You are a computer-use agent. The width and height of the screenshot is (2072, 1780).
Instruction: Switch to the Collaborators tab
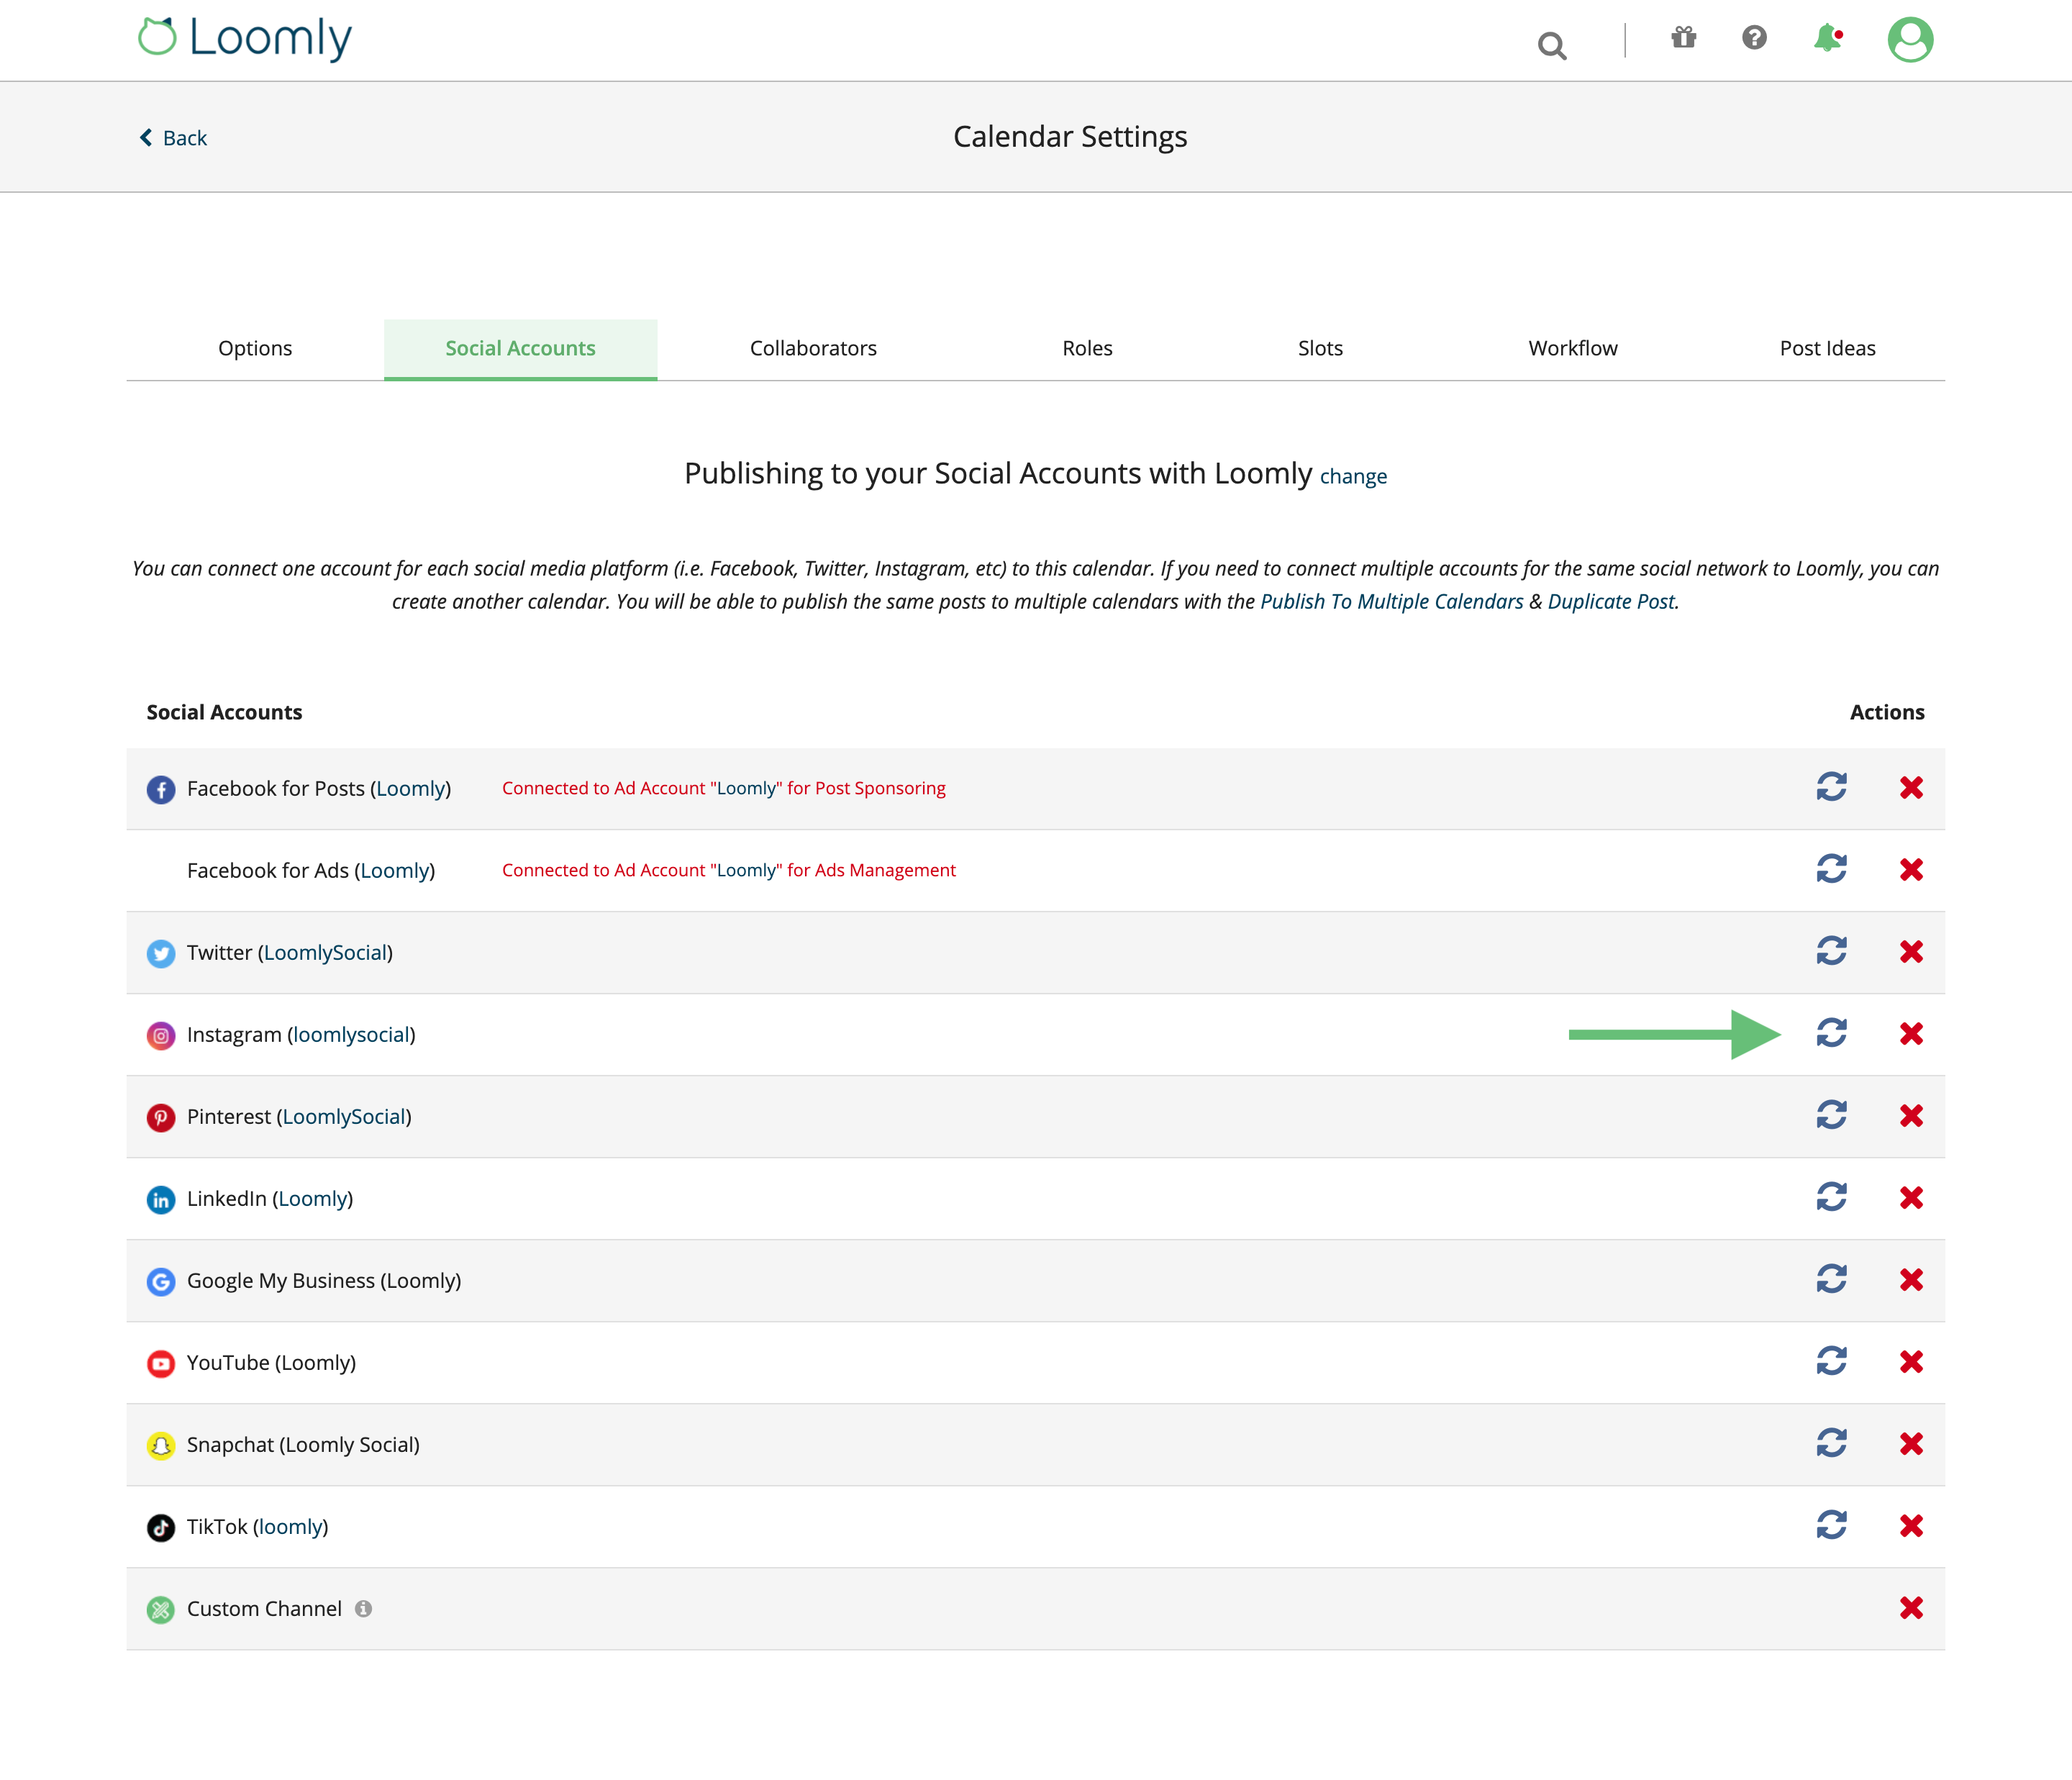[812, 348]
